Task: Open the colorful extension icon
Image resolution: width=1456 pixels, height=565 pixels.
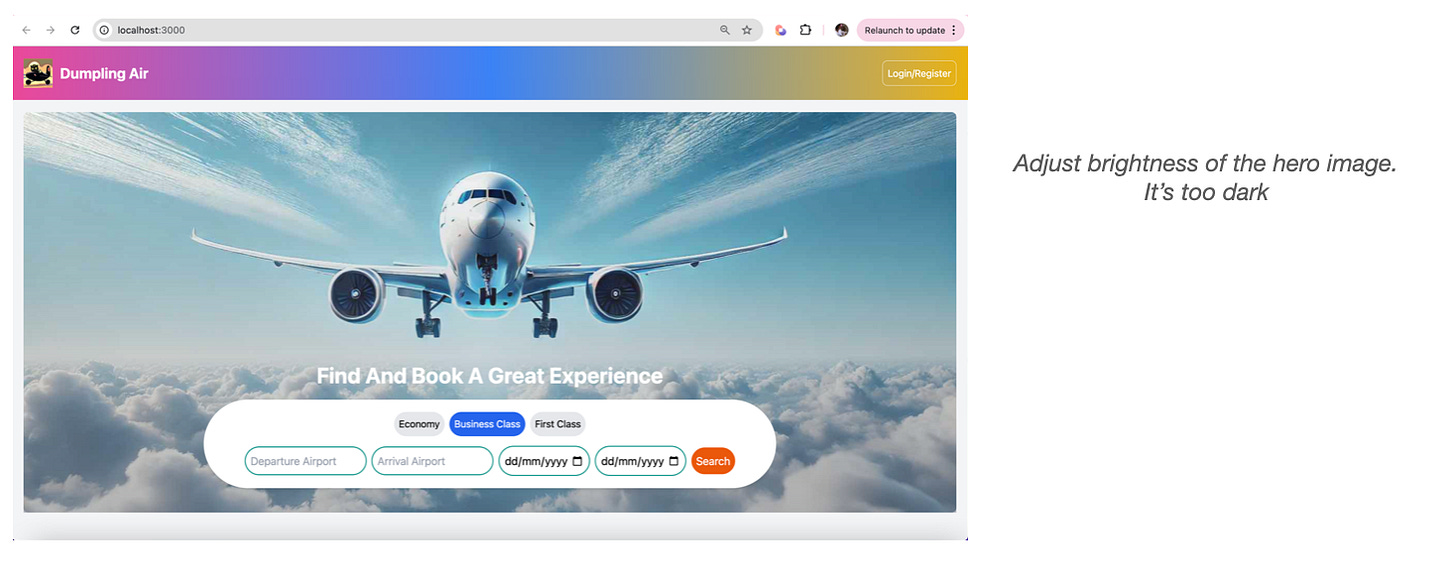Action: 781,30
